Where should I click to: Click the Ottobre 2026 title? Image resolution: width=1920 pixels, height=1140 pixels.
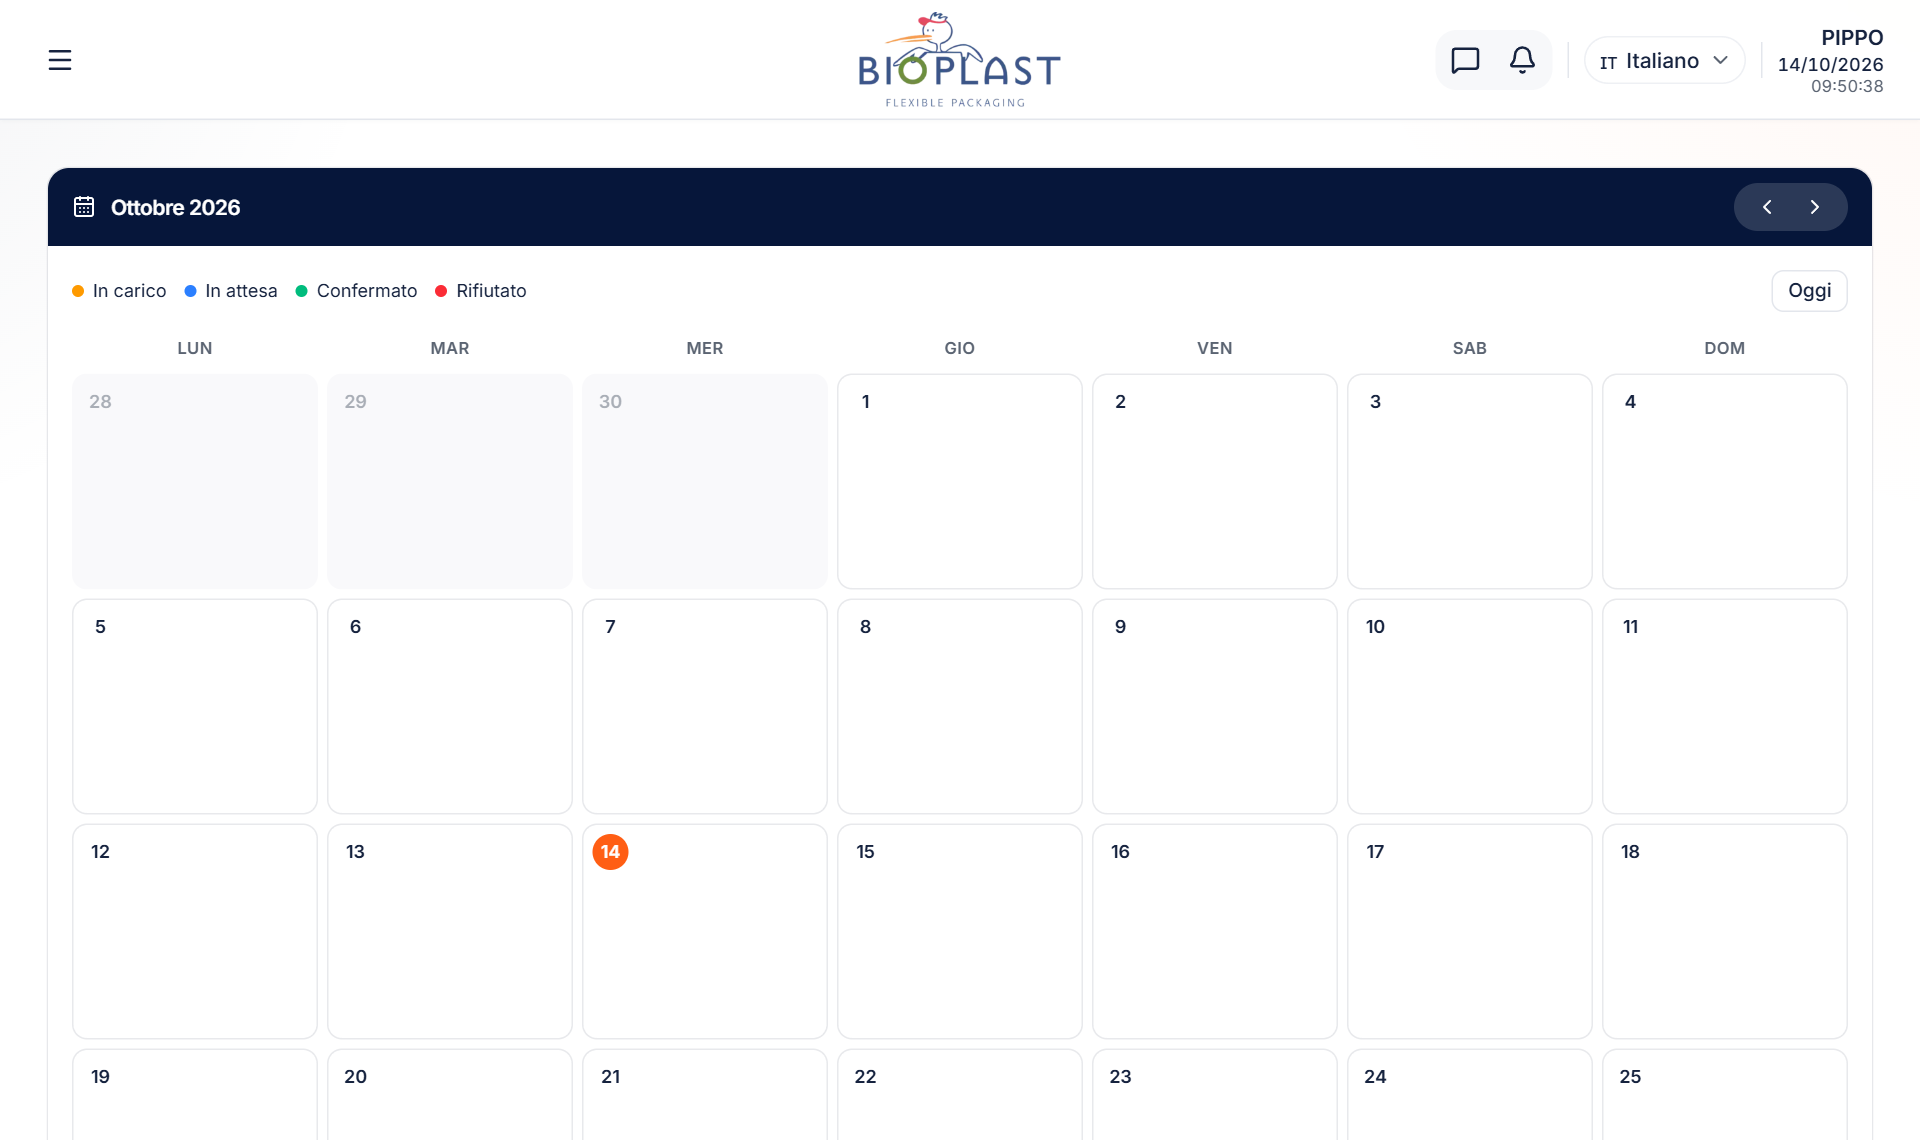(175, 207)
